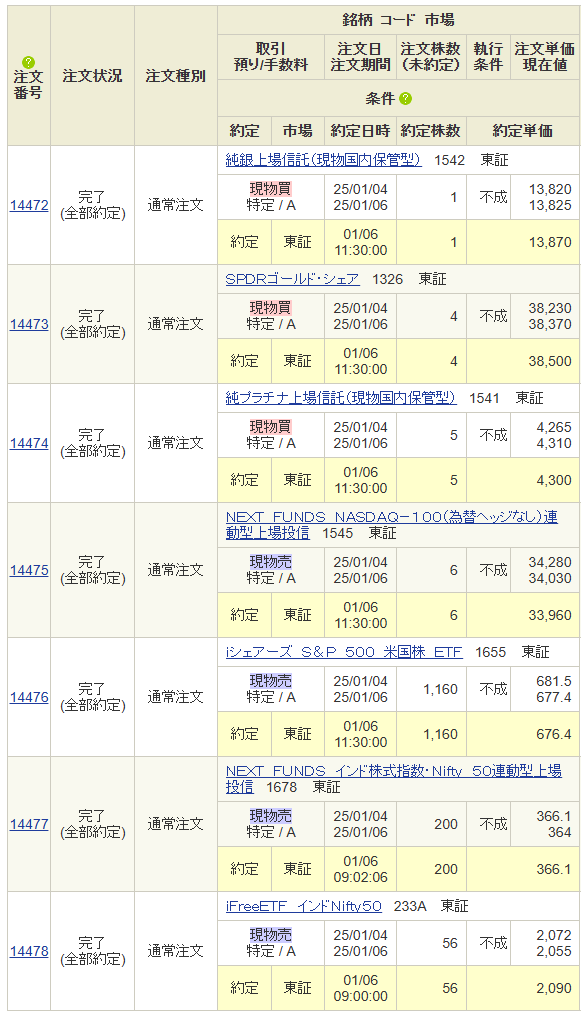Click 現物売 label in order 14476 row
Screen dimensions: 581x1012
click(270, 681)
